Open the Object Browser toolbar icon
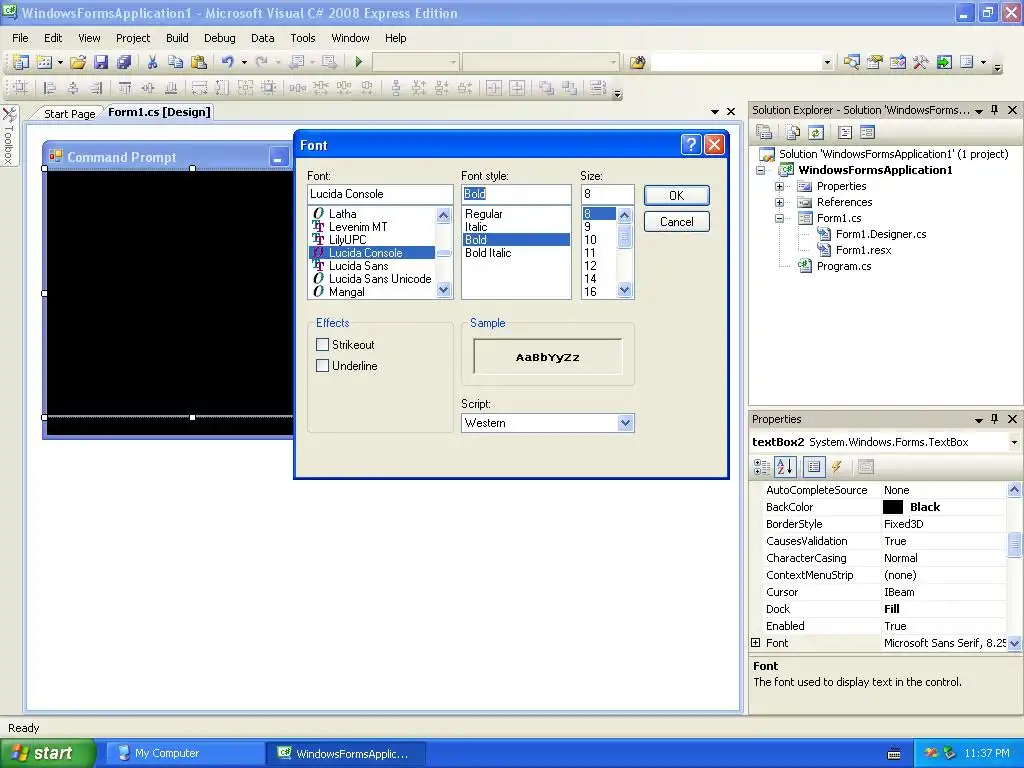This screenshot has height=768, width=1024. [x=898, y=62]
